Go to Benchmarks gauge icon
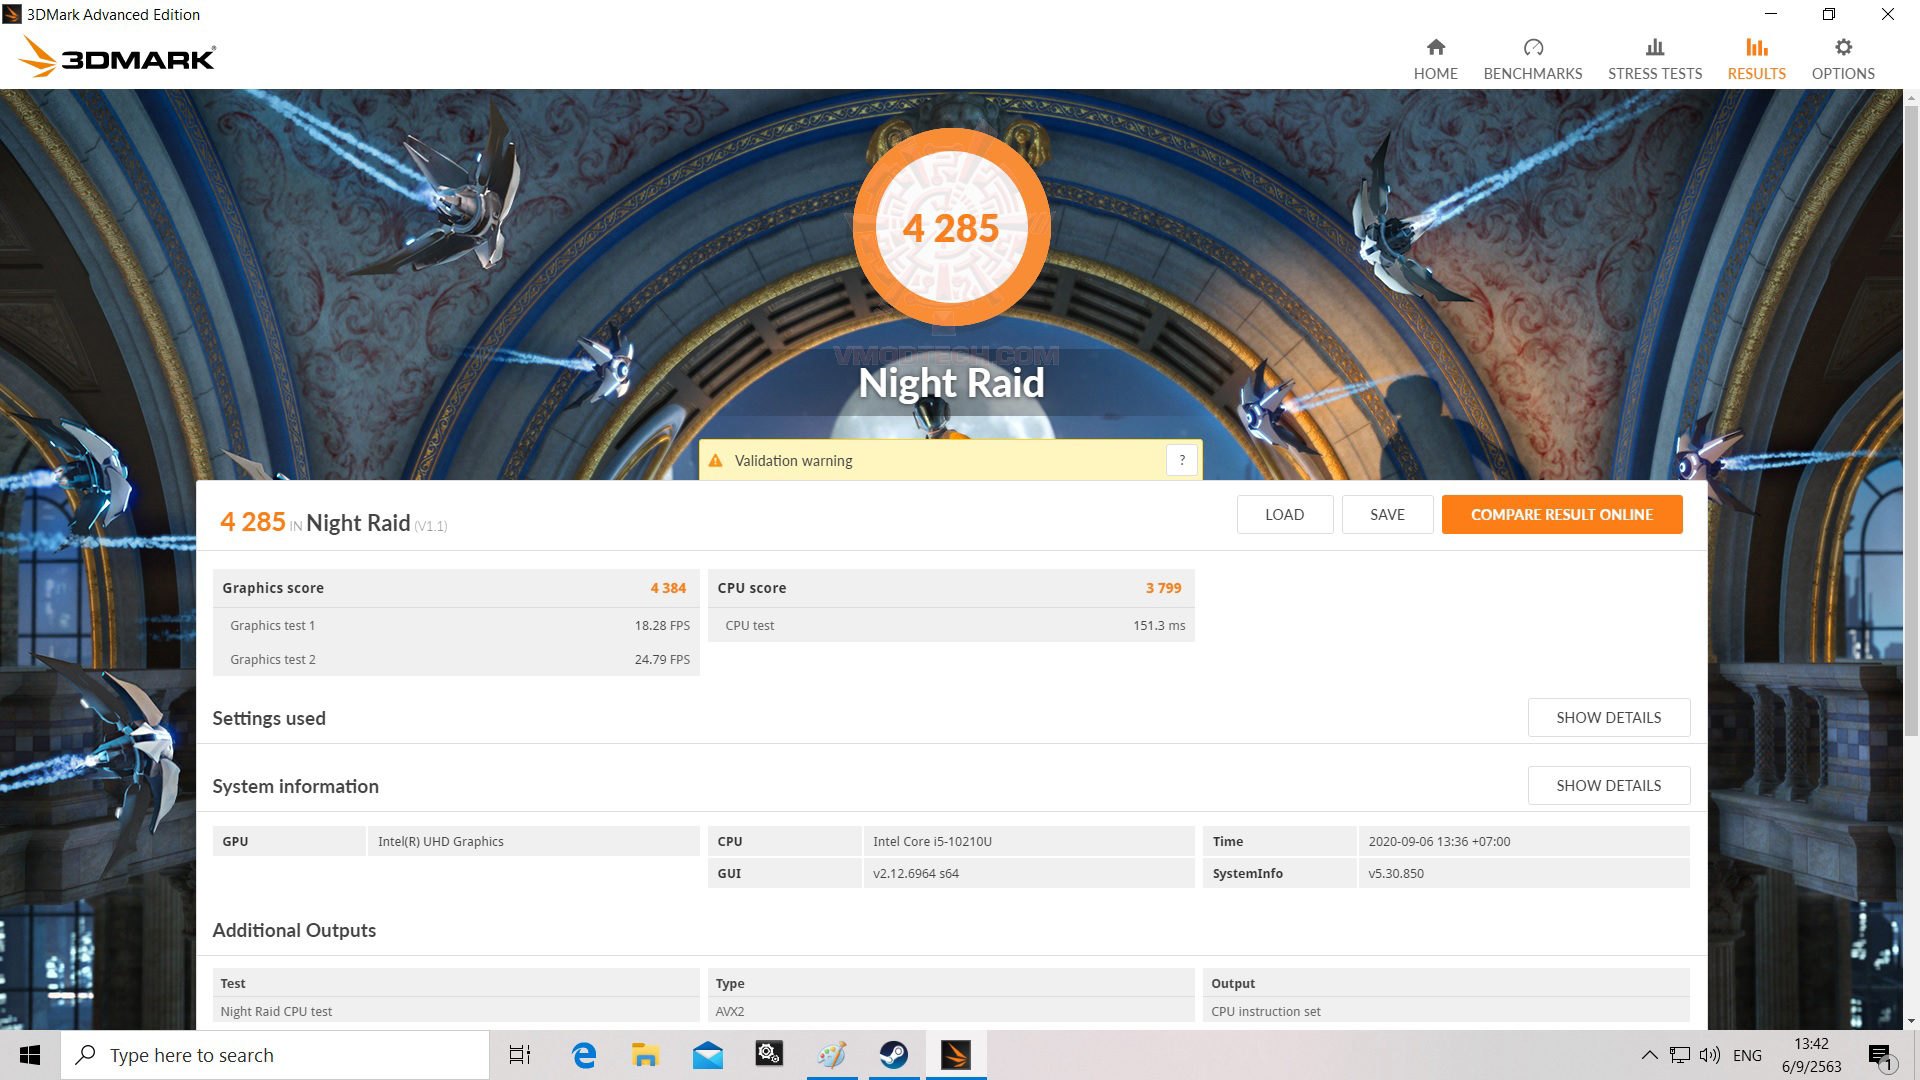 point(1532,48)
